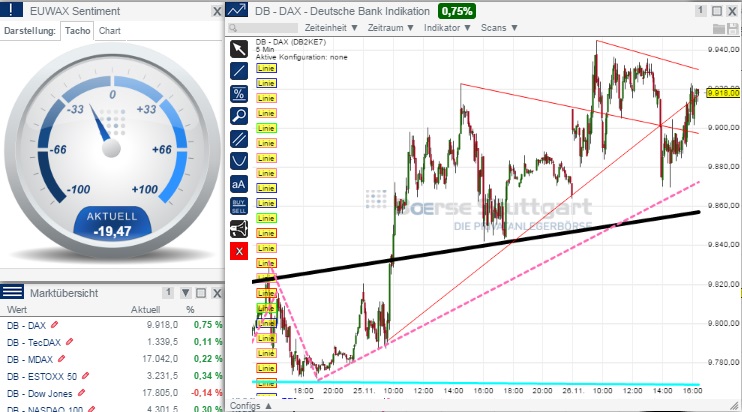
Task: Click the pencil icon next to DB - DAX
Action: (54, 324)
